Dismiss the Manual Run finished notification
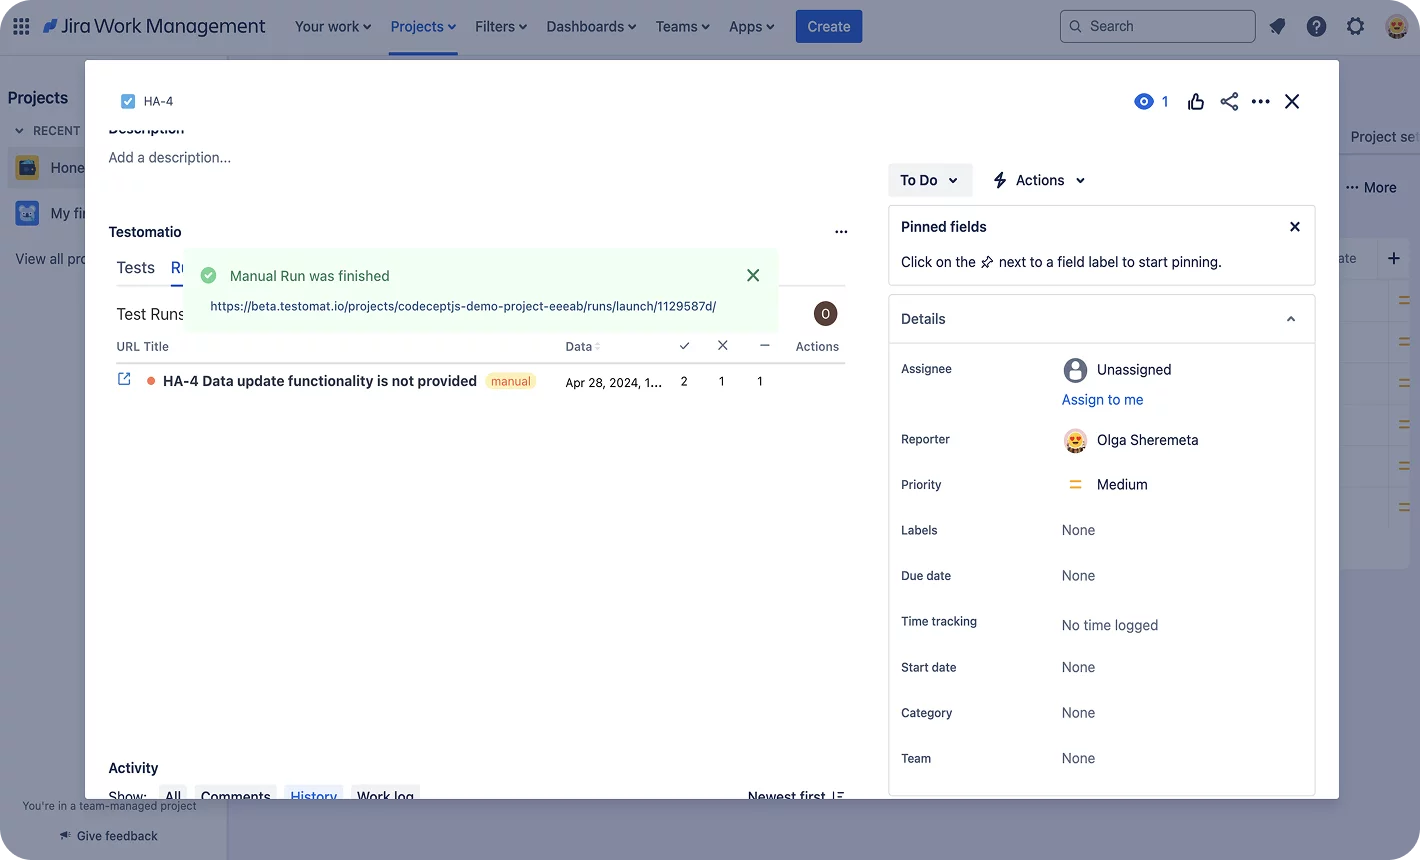Viewport: 1420px width, 860px height. [753, 276]
